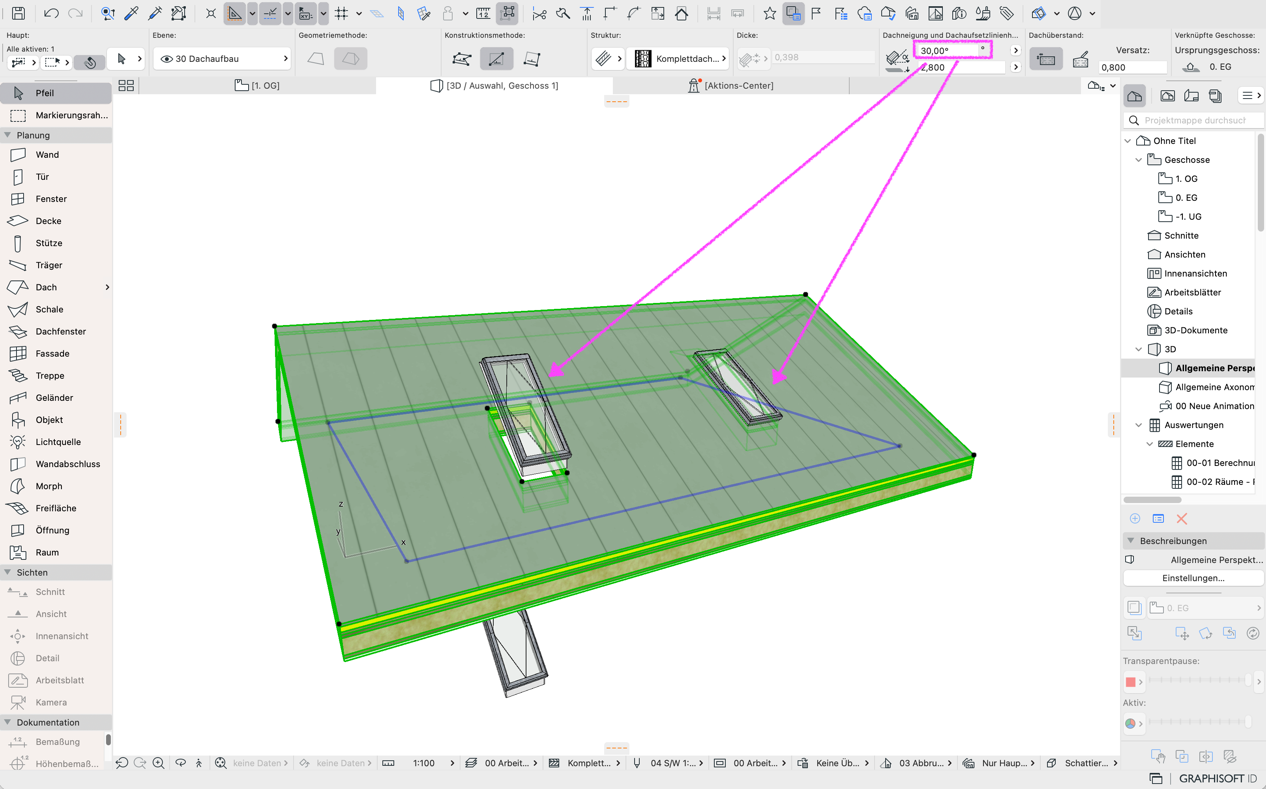Image resolution: width=1266 pixels, height=789 pixels.
Task: Select the Morph tool
Action: coord(56,486)
